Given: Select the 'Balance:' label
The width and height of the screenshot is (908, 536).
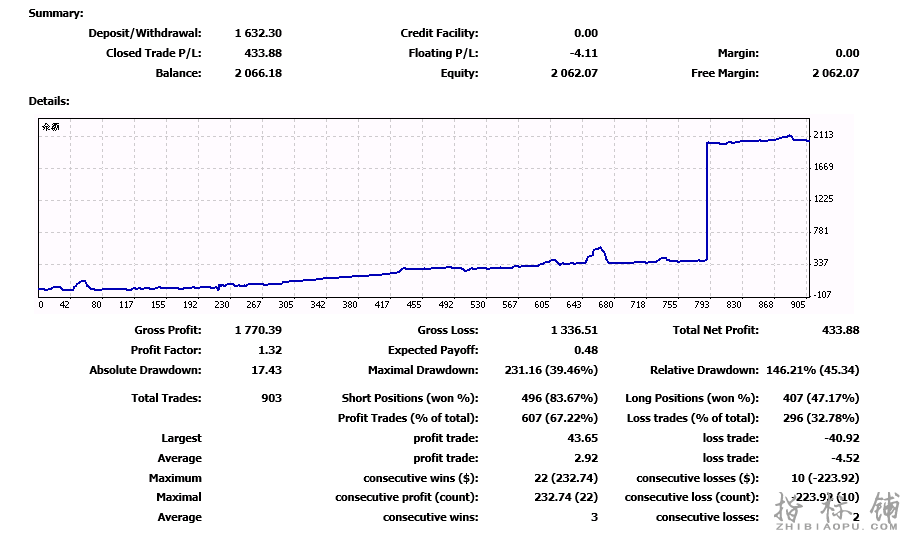Looking at the screenshot, I should coord(178,73).
